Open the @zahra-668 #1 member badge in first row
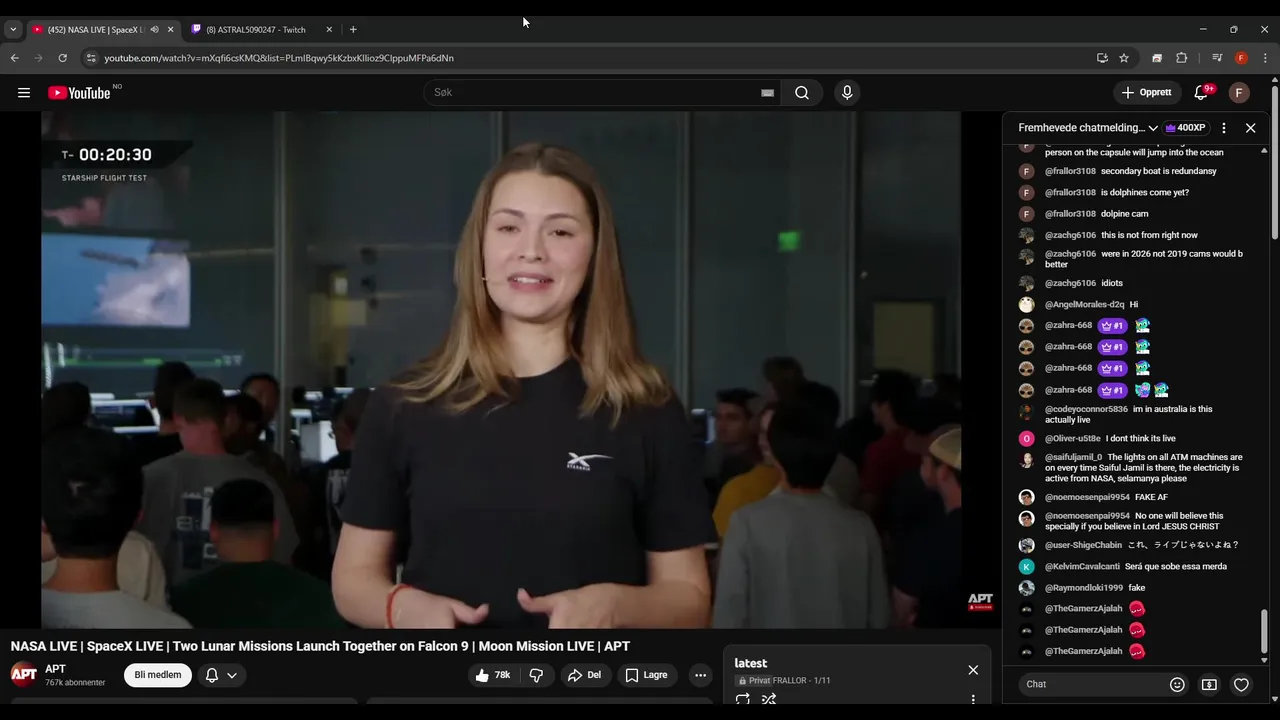The width and height of the screenshot is (1280, 720). point(1111,326)
